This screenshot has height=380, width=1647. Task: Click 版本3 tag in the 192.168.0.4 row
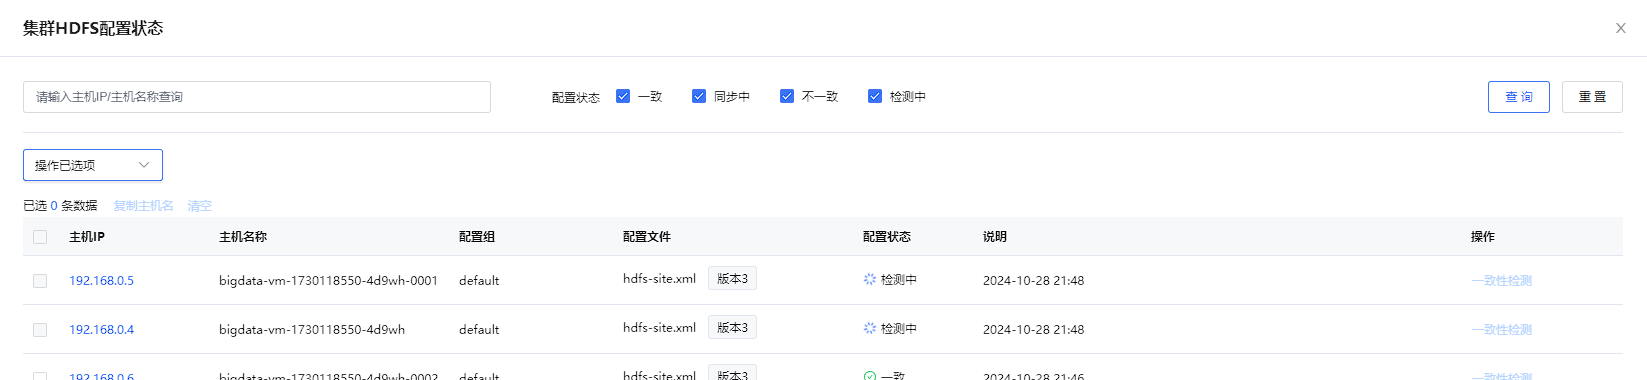pos(732,328)
